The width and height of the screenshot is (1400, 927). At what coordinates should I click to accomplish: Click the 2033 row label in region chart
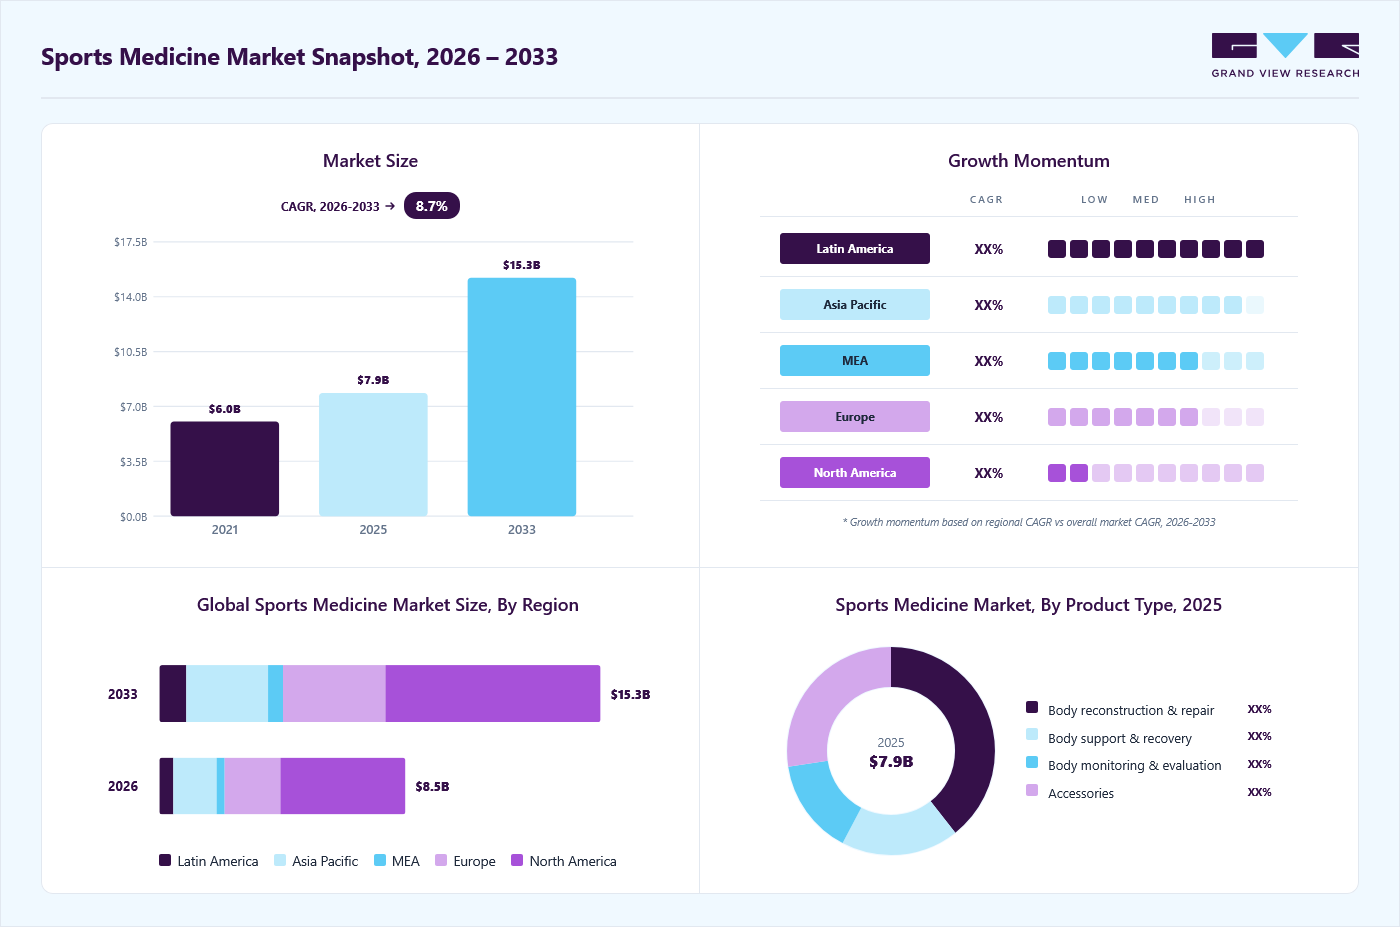123,694
